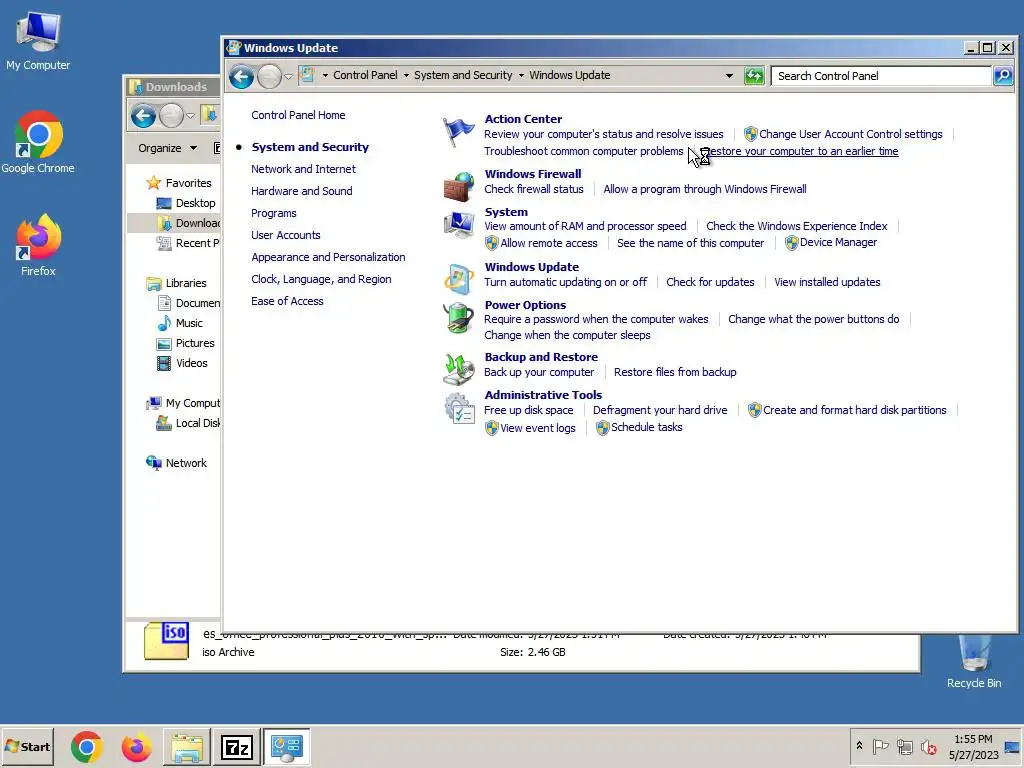
Task: Open recent pages dropdown next to forward button
Action: point(288,77)
